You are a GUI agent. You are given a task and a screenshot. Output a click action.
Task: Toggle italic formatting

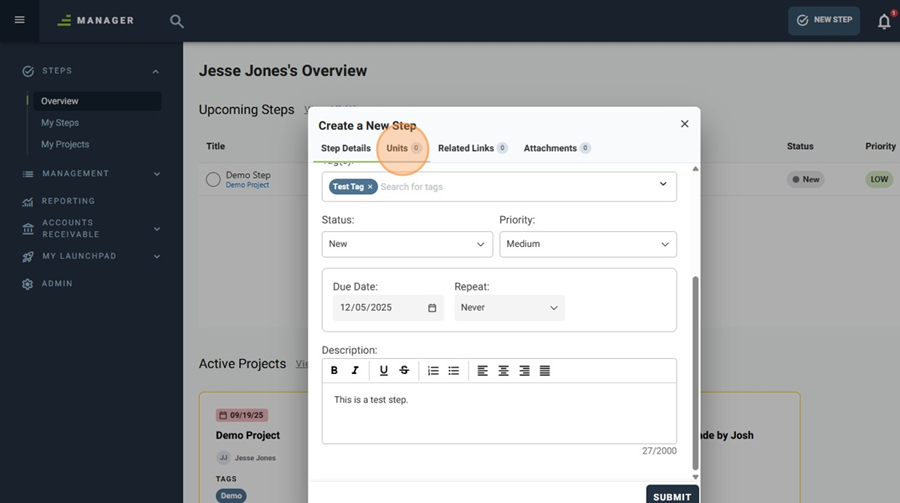[x=355, y=371]
